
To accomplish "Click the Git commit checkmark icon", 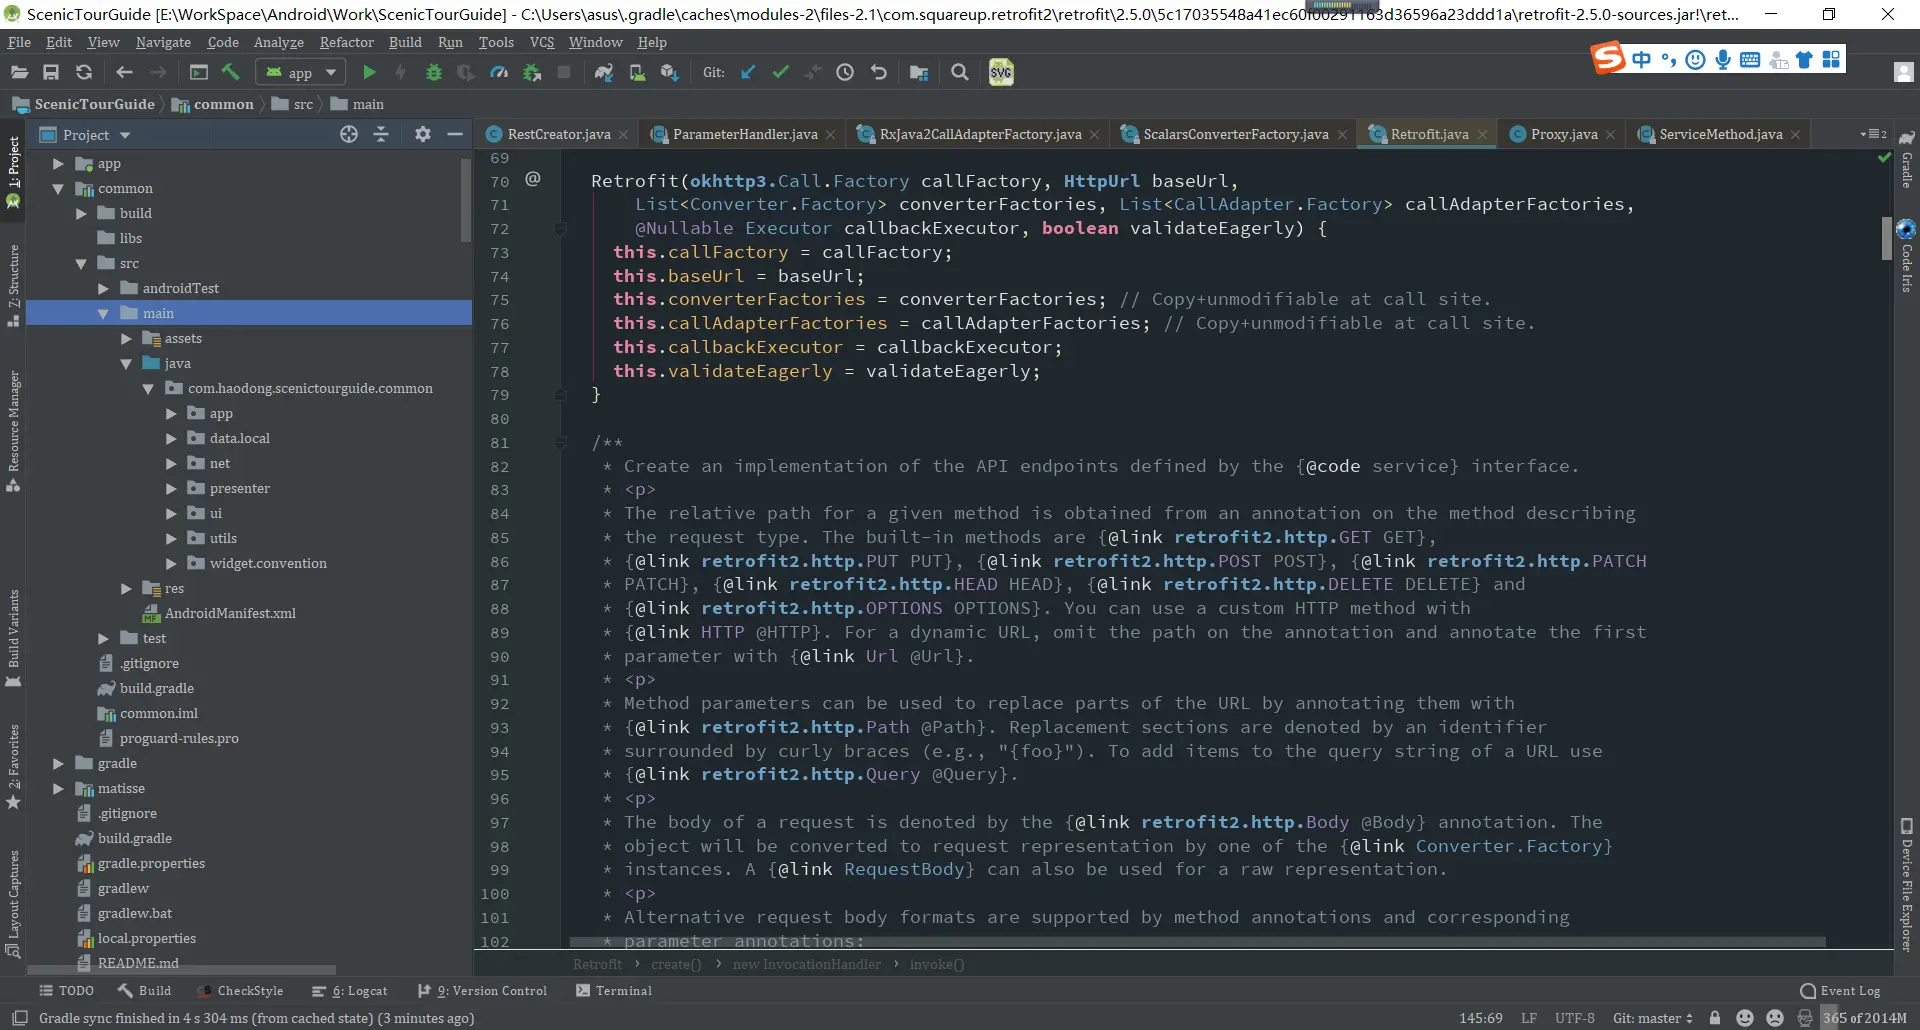I will click(x=781, y=72).
